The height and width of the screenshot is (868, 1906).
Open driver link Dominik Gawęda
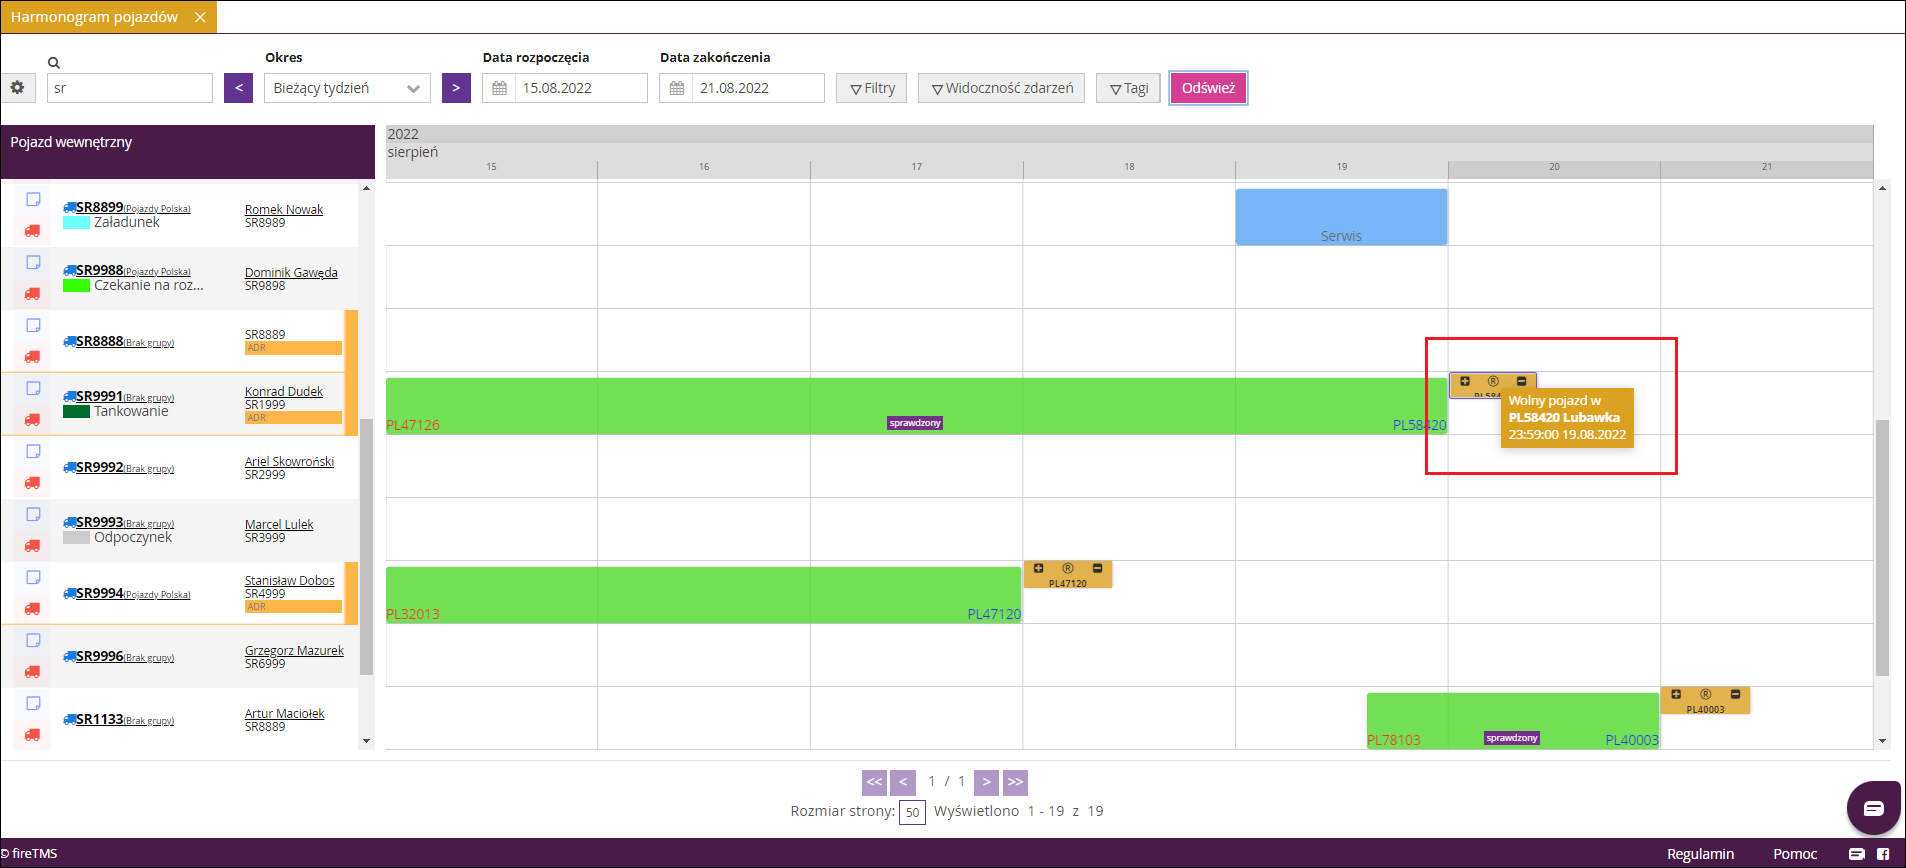point(291,273)
